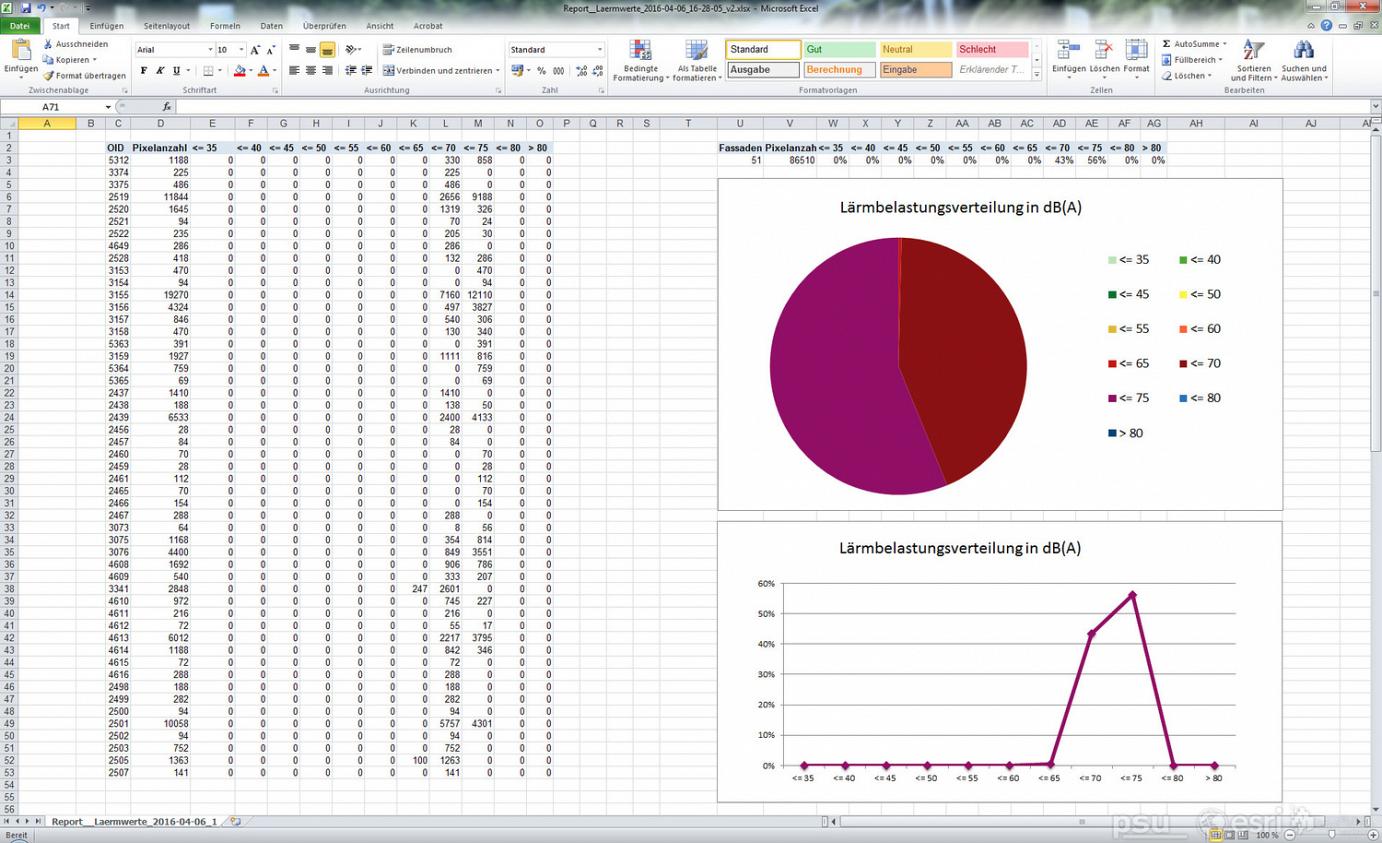This screenshot has width=1382, height=843.
Task: Open Bedingte Formatierung menu
Action: pos(641,60)
